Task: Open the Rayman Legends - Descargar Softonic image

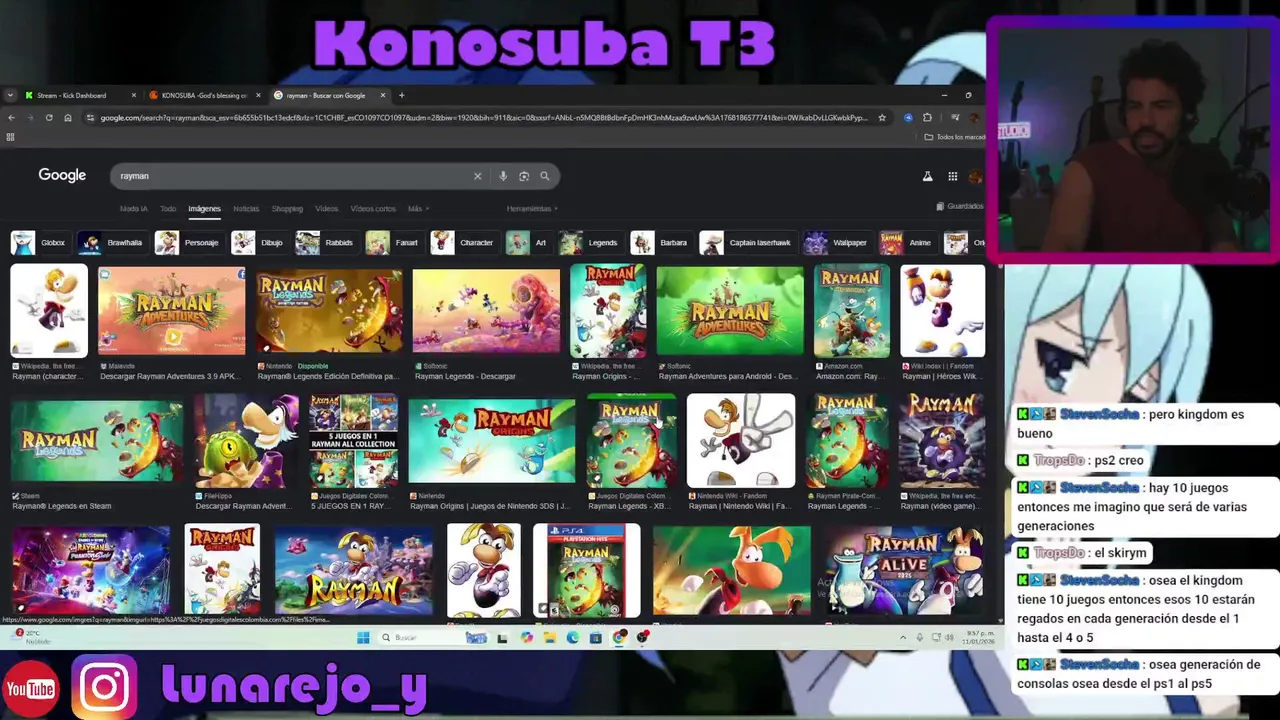Action: click(x=486, y=311)
